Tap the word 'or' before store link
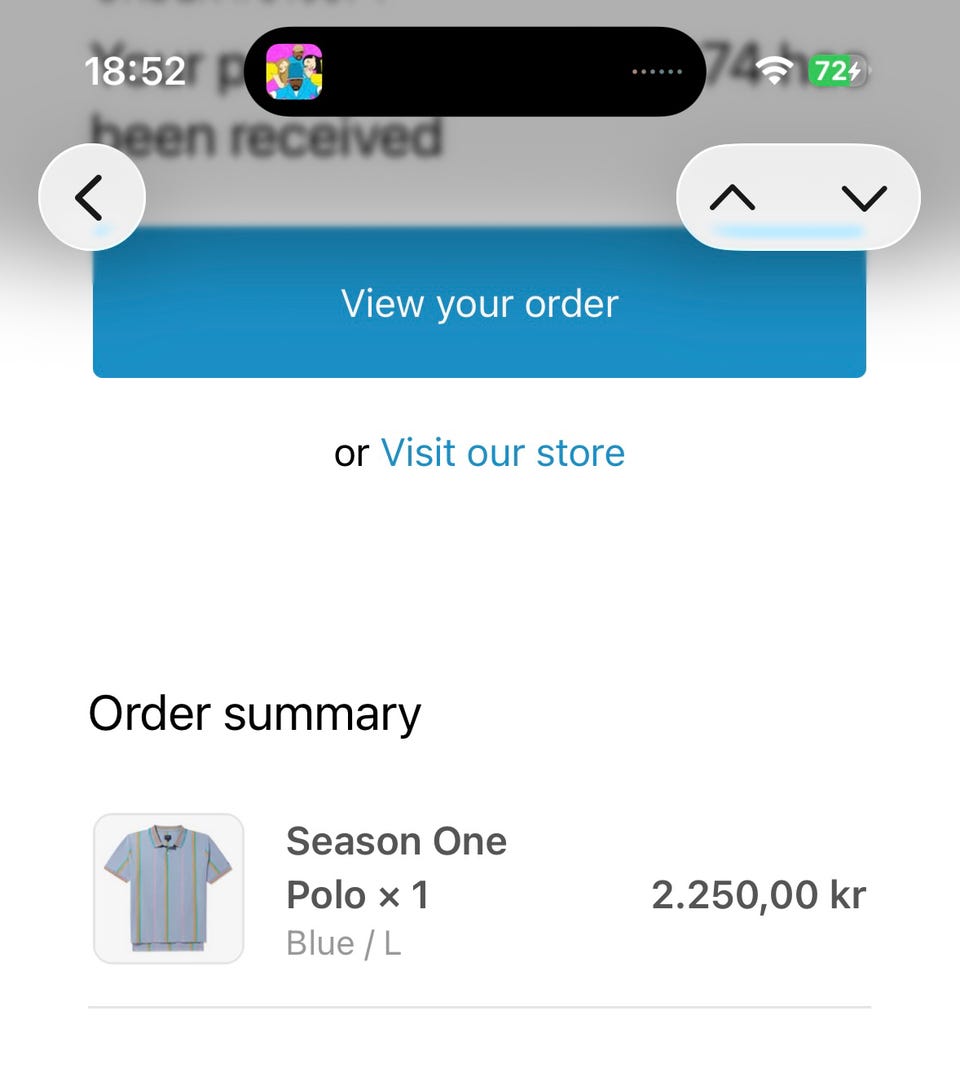This screenshot has height=1072, width=960. click(351, 455)
